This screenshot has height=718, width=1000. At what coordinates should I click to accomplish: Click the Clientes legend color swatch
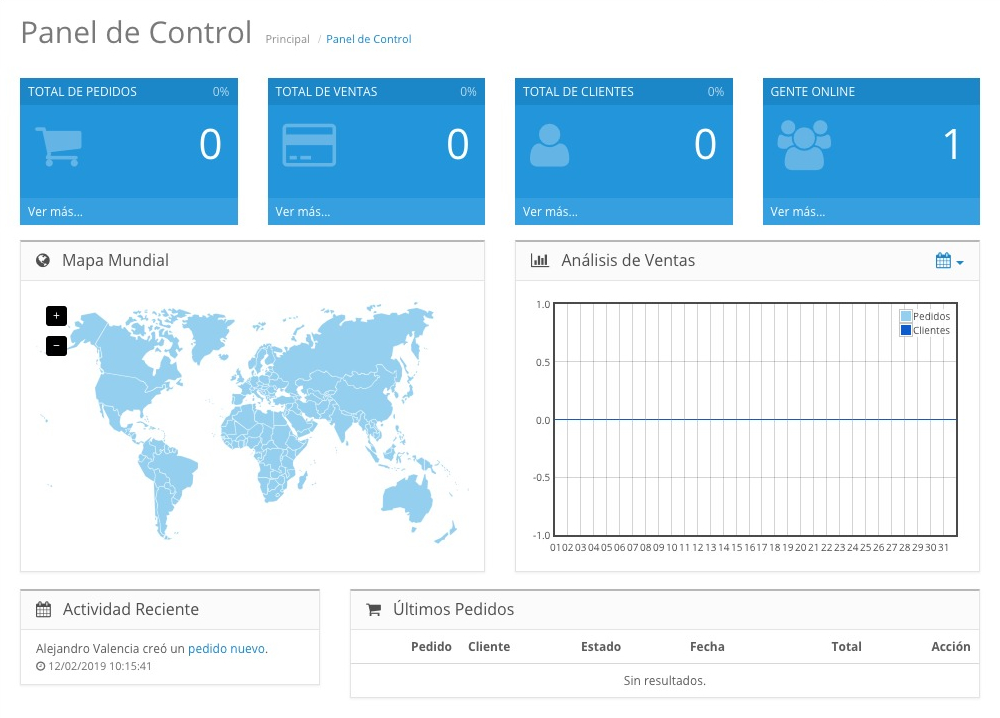906,330
